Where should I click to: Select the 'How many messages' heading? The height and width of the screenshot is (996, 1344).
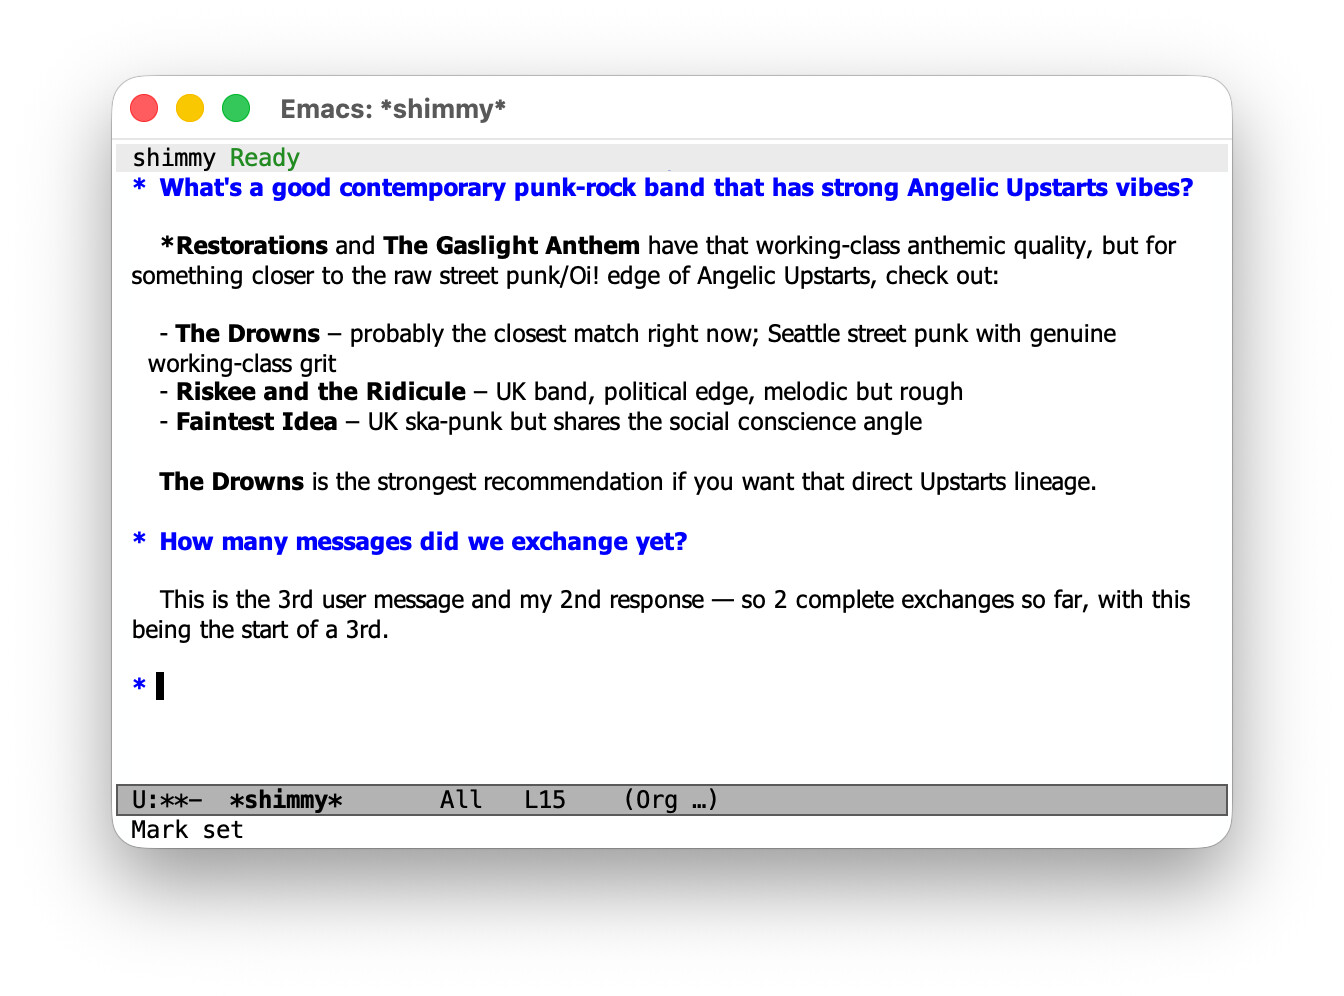pos(423,541)
